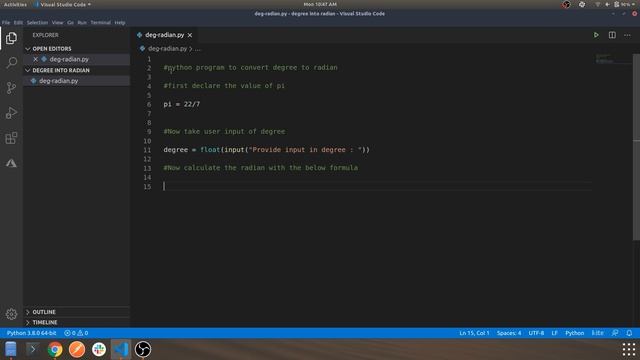Open the clock and calendar panel

point(320,4)
